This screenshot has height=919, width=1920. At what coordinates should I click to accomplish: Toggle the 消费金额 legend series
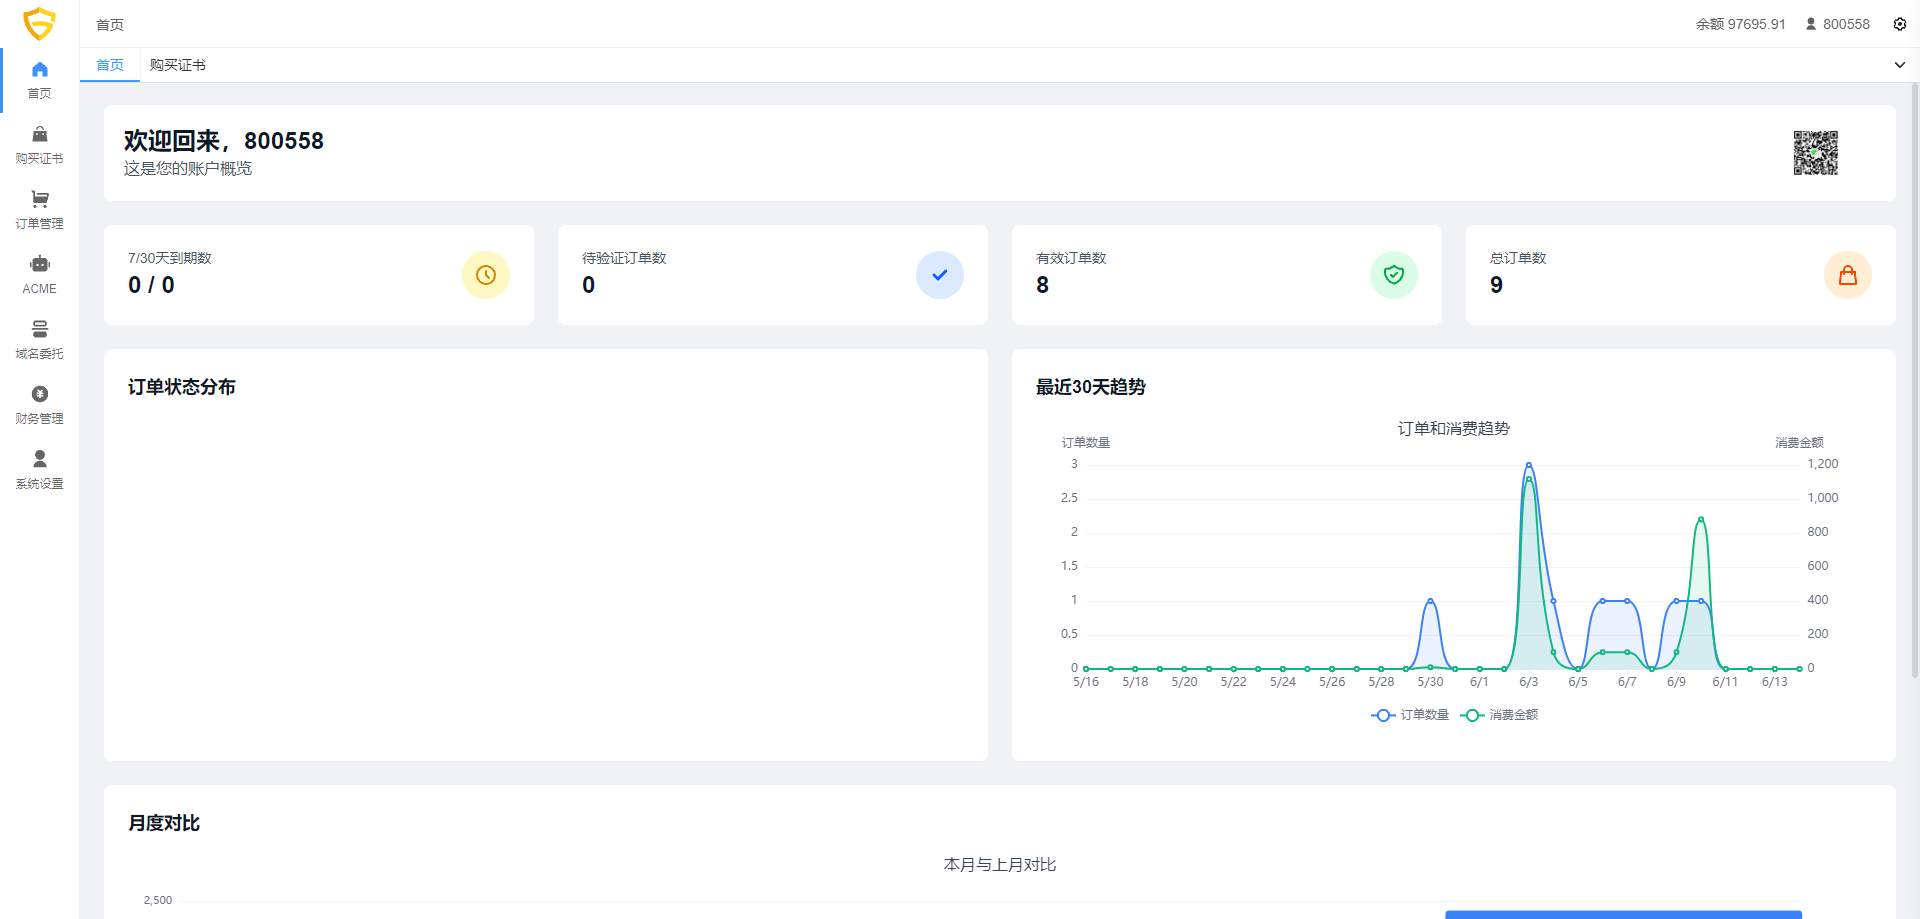tap(1499, 715)
